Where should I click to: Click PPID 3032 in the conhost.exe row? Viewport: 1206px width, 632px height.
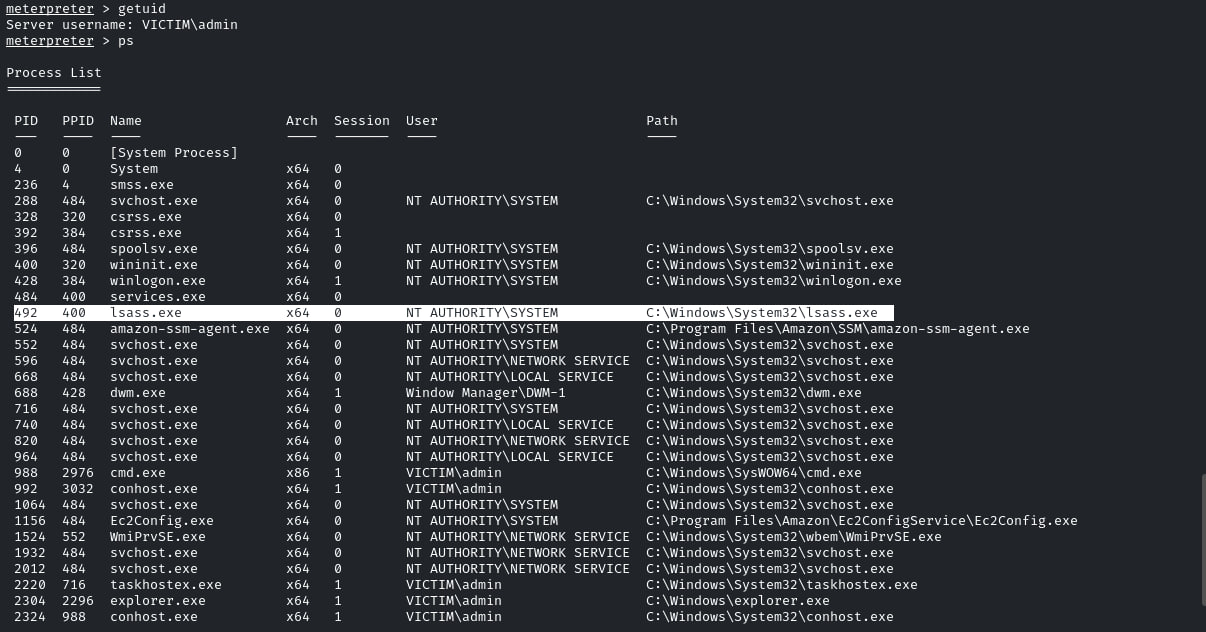pyautogui.click(x=78, y=489)
